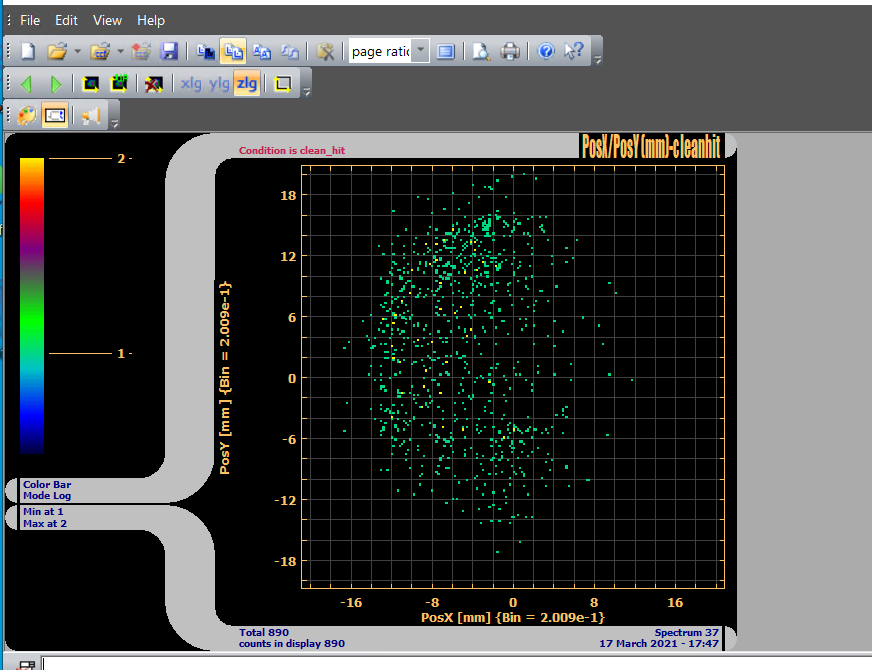The width and height of the screenshot is (872, 670).
Task: Click the blue Help question mark icon
Action: click(546, 51)
